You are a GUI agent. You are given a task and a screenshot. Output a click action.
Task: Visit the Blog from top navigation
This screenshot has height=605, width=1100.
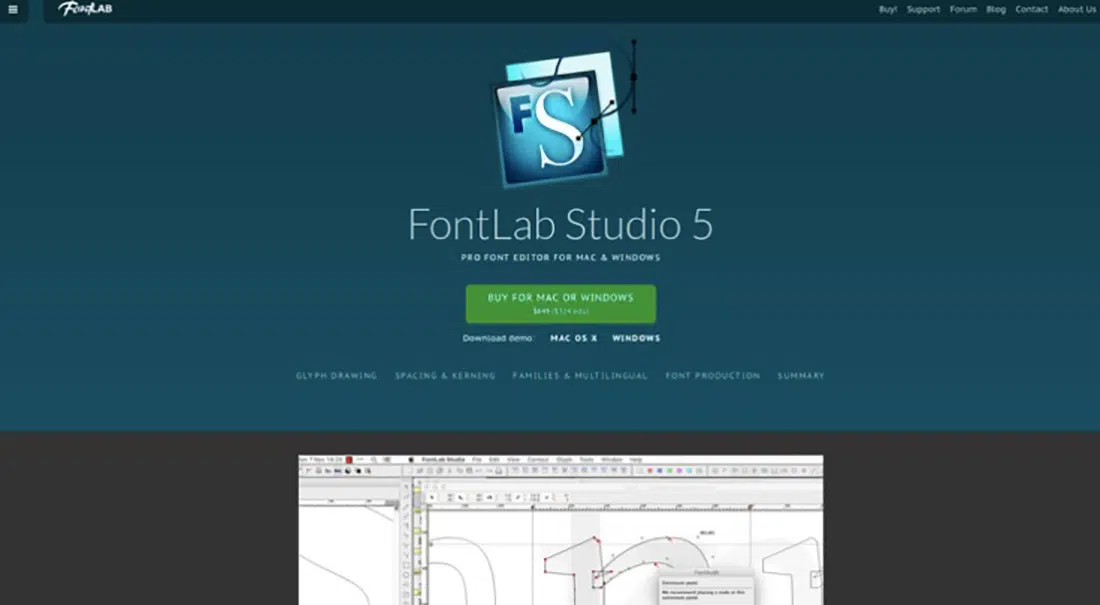995,10
